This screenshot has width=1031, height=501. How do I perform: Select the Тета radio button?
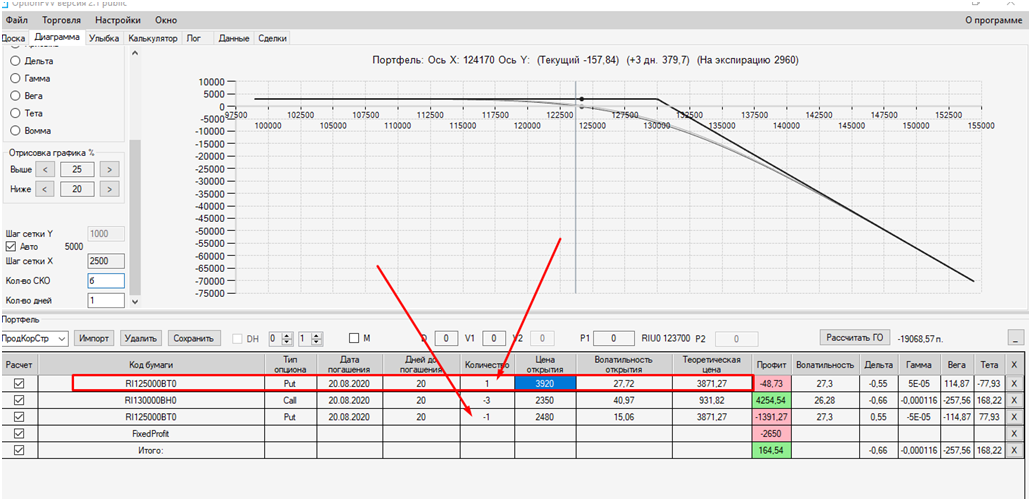pyautogui.click(x=15, y=113)
